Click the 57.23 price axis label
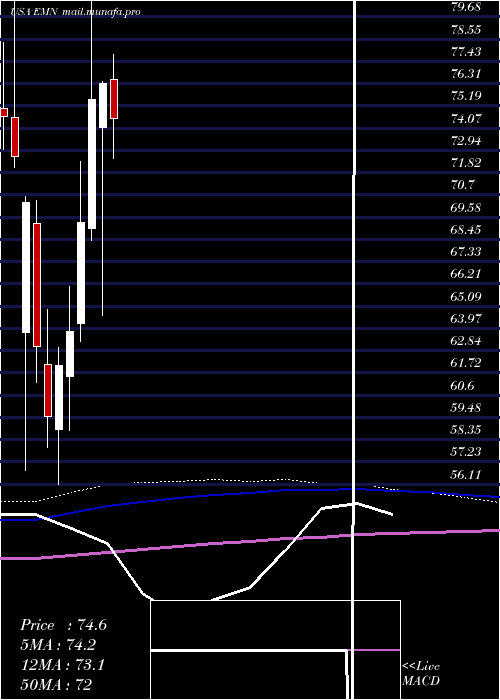Viewport: 500px width, 700px height. tap(467, 452)
